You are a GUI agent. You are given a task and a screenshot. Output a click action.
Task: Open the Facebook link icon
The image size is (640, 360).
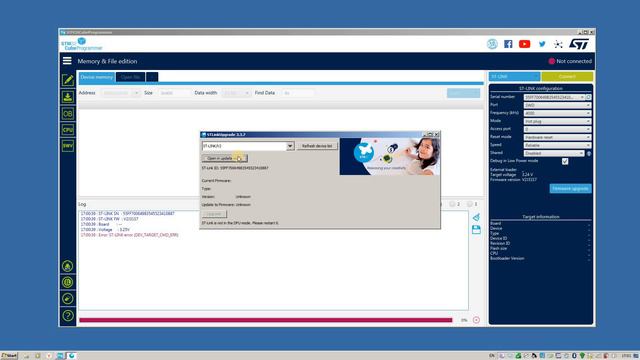click(x=508, y=44)
